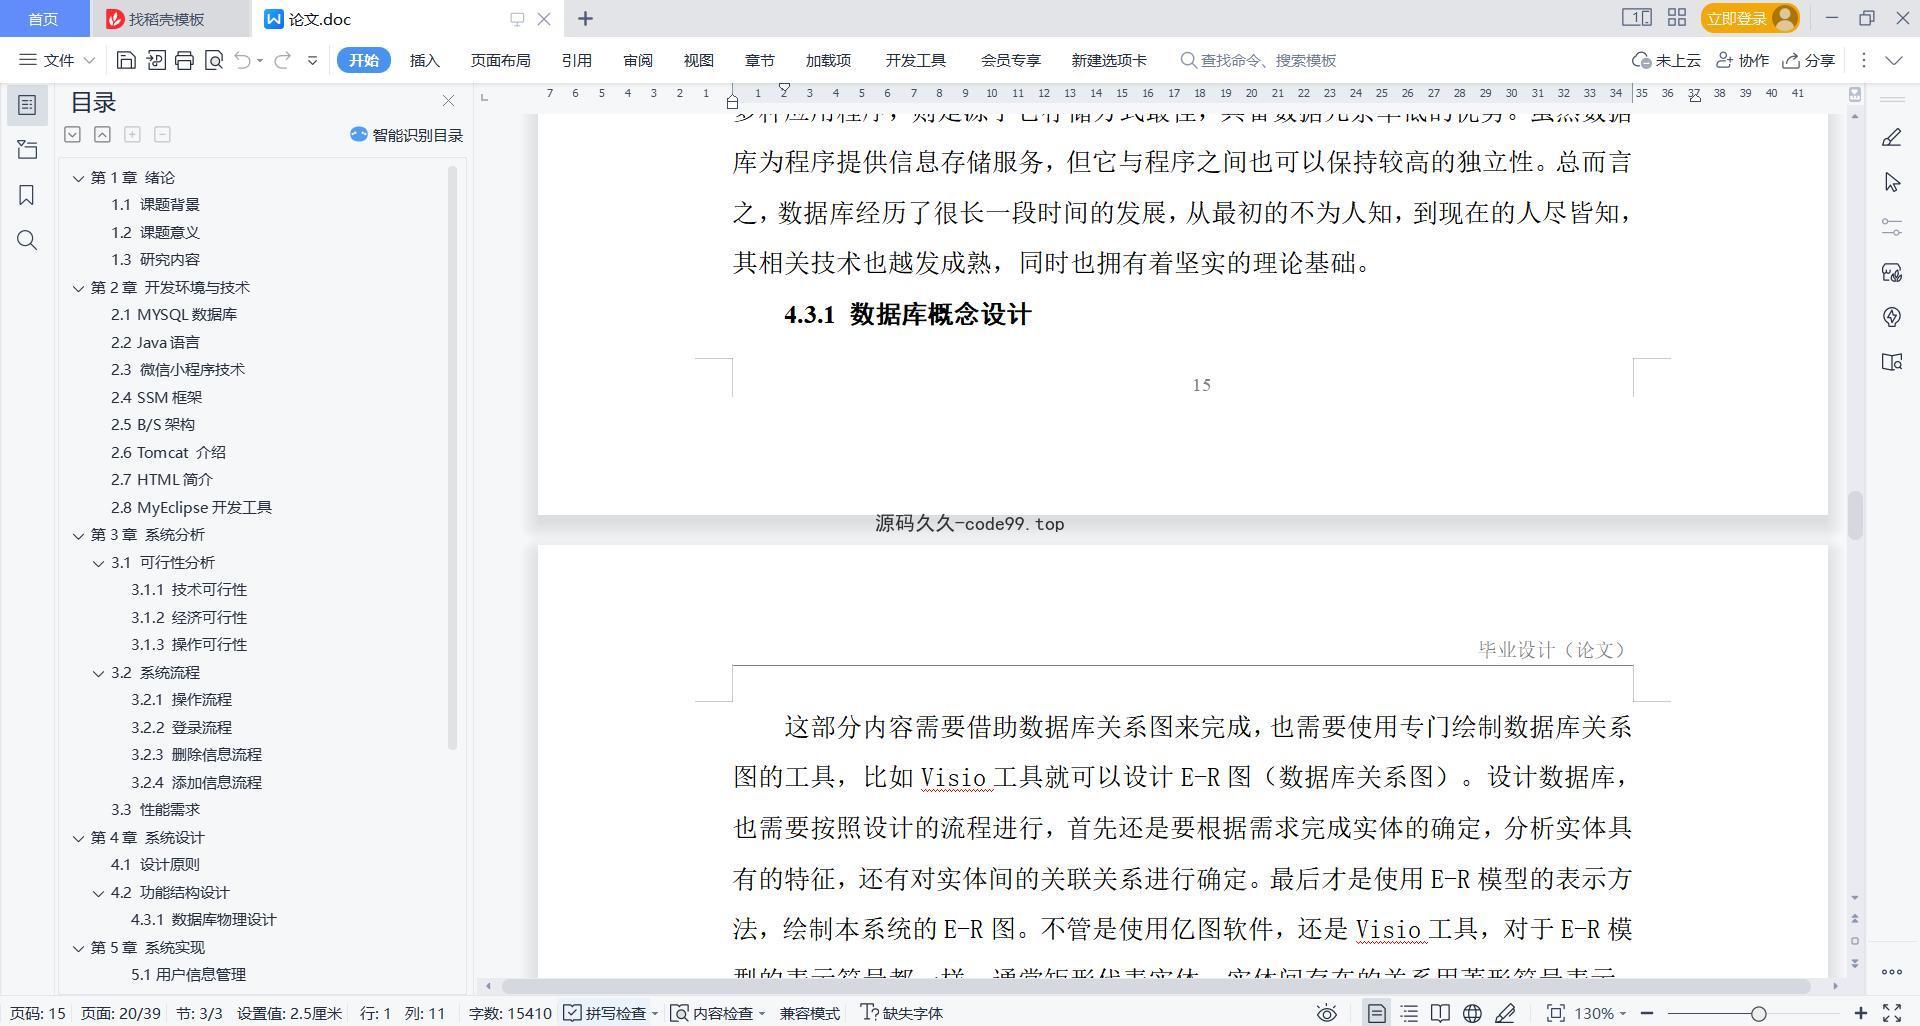Screen dimensions: 1920x1026
Task: Close the 目录 outline panel
Action: coord(448,101)
